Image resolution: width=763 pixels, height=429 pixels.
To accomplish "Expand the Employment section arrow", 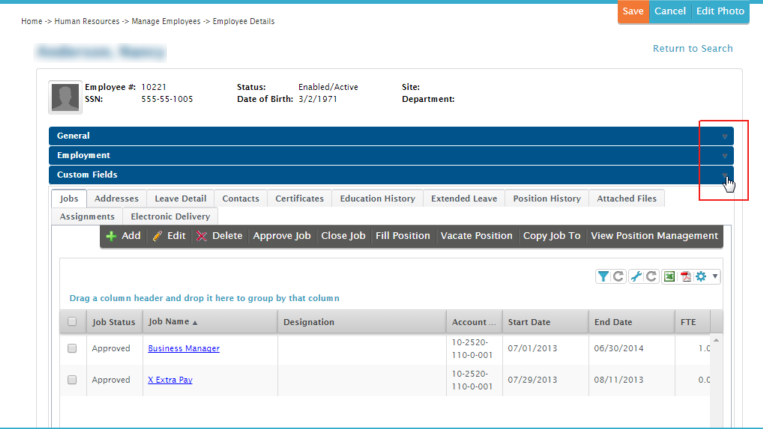I will pos(725,156).
